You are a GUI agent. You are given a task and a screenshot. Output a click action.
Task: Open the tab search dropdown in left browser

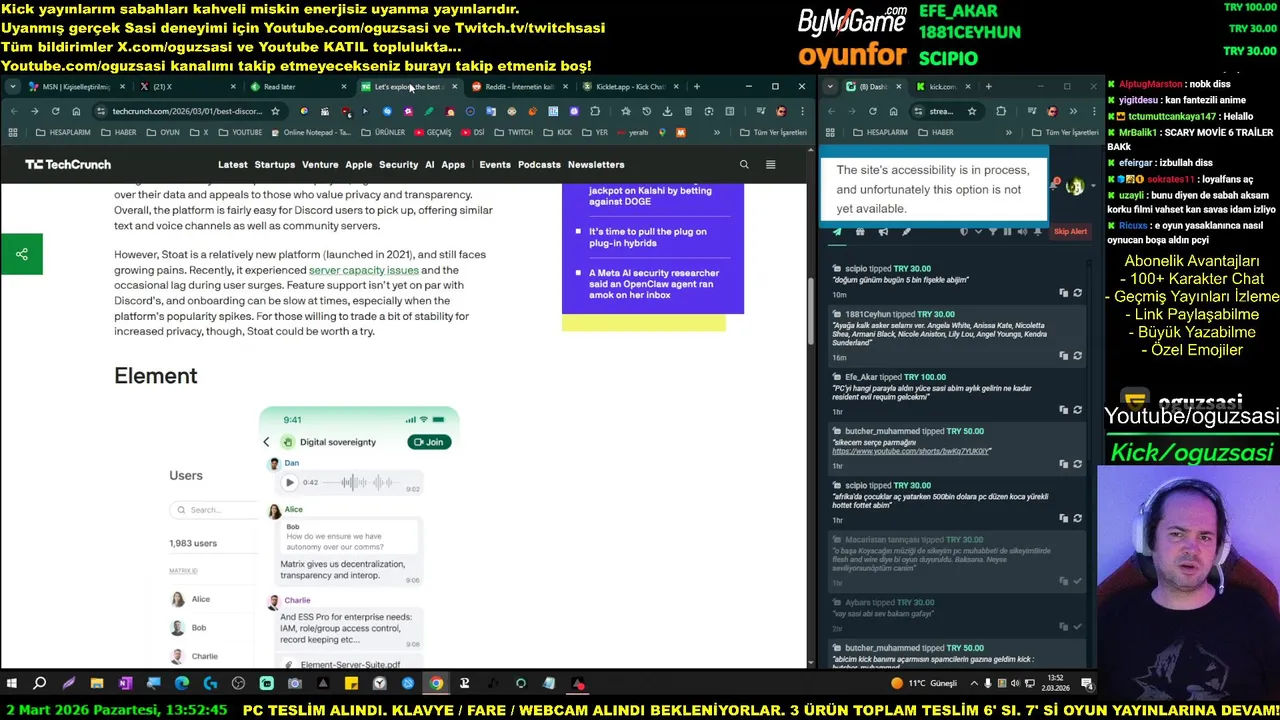click(12, 87)
